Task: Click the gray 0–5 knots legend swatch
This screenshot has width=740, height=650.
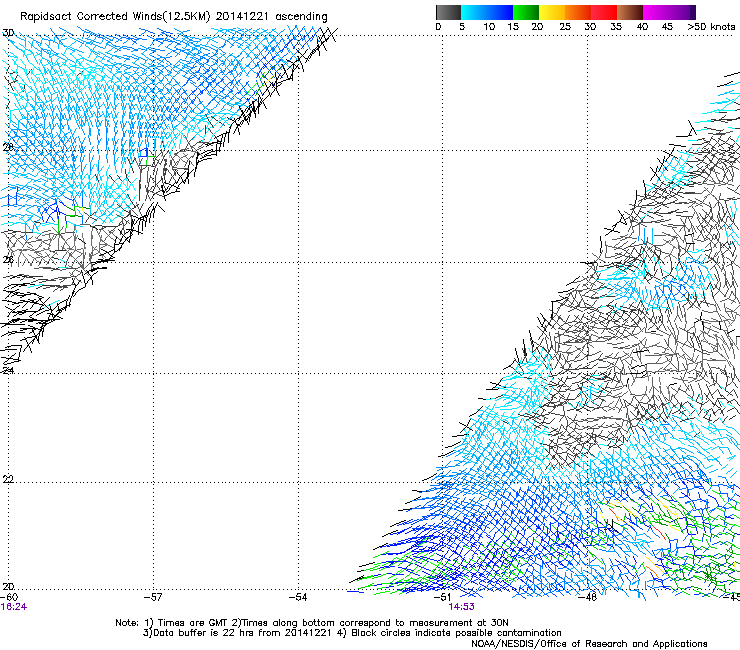Action: (x=448, y=12)
